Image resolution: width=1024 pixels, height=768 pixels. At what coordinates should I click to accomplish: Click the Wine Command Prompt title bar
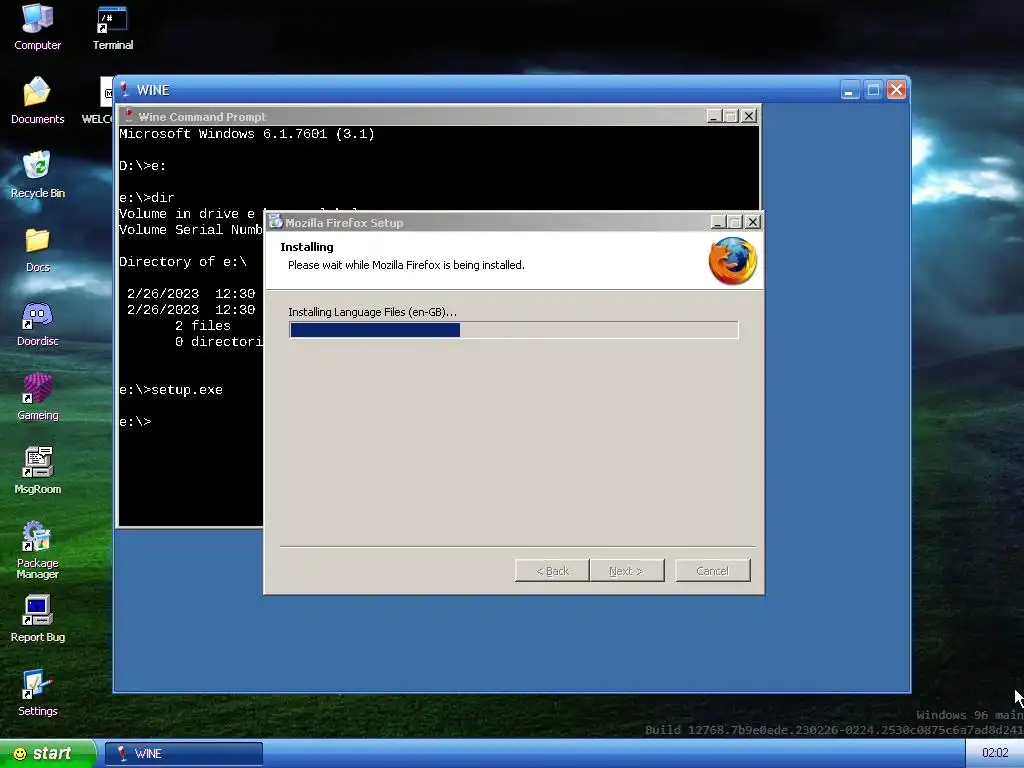439,116
